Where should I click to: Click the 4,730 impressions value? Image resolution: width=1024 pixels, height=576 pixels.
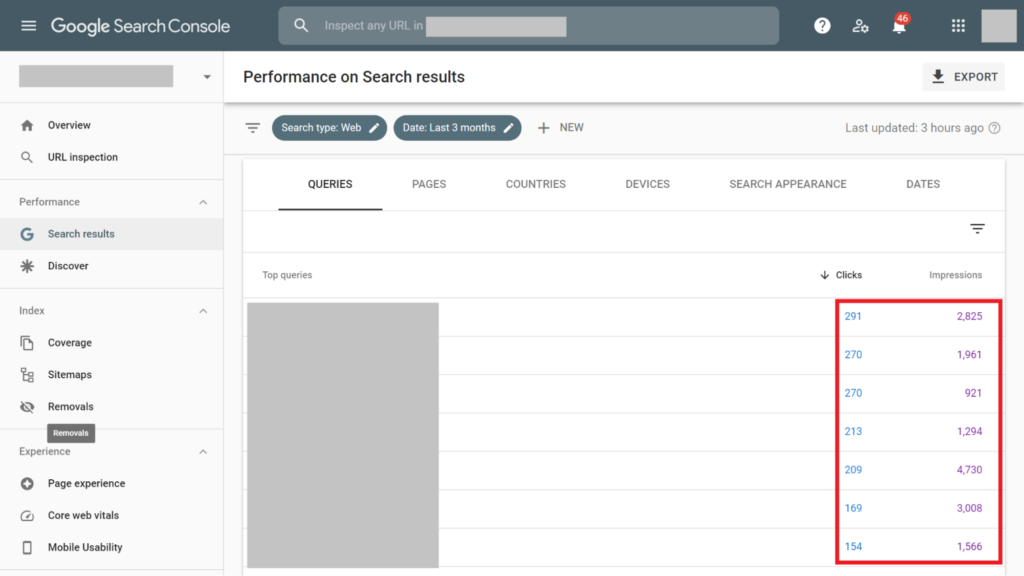pyautogui.click(x=969, y=470)
